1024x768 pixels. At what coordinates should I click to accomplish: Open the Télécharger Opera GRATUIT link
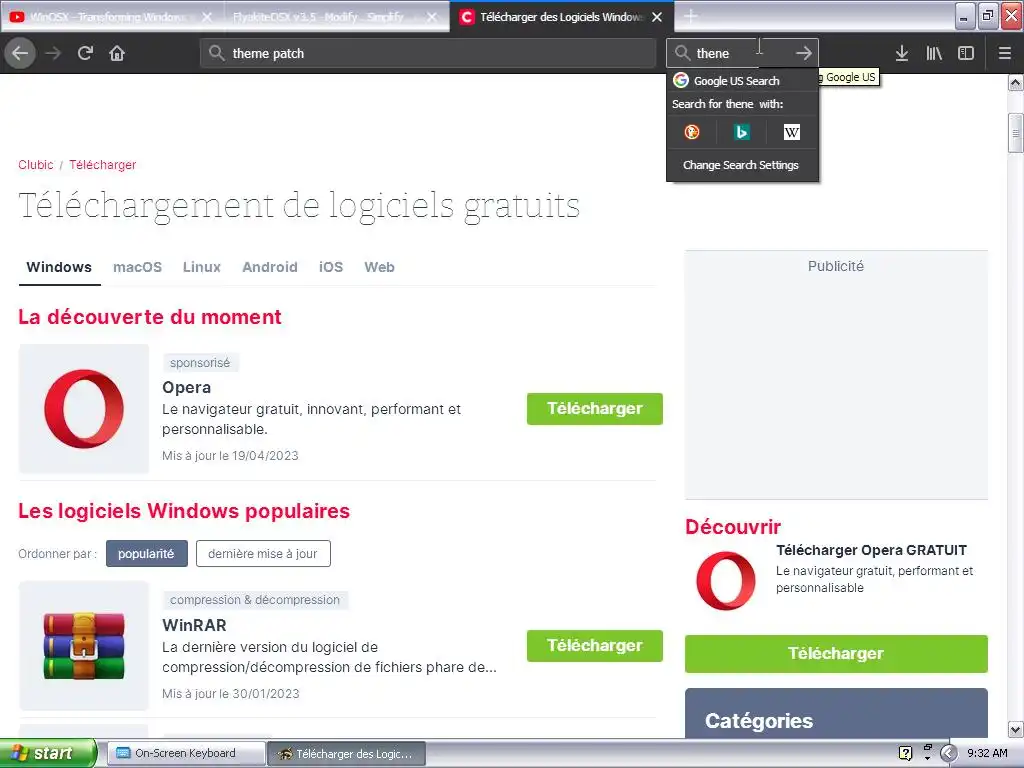871,550
